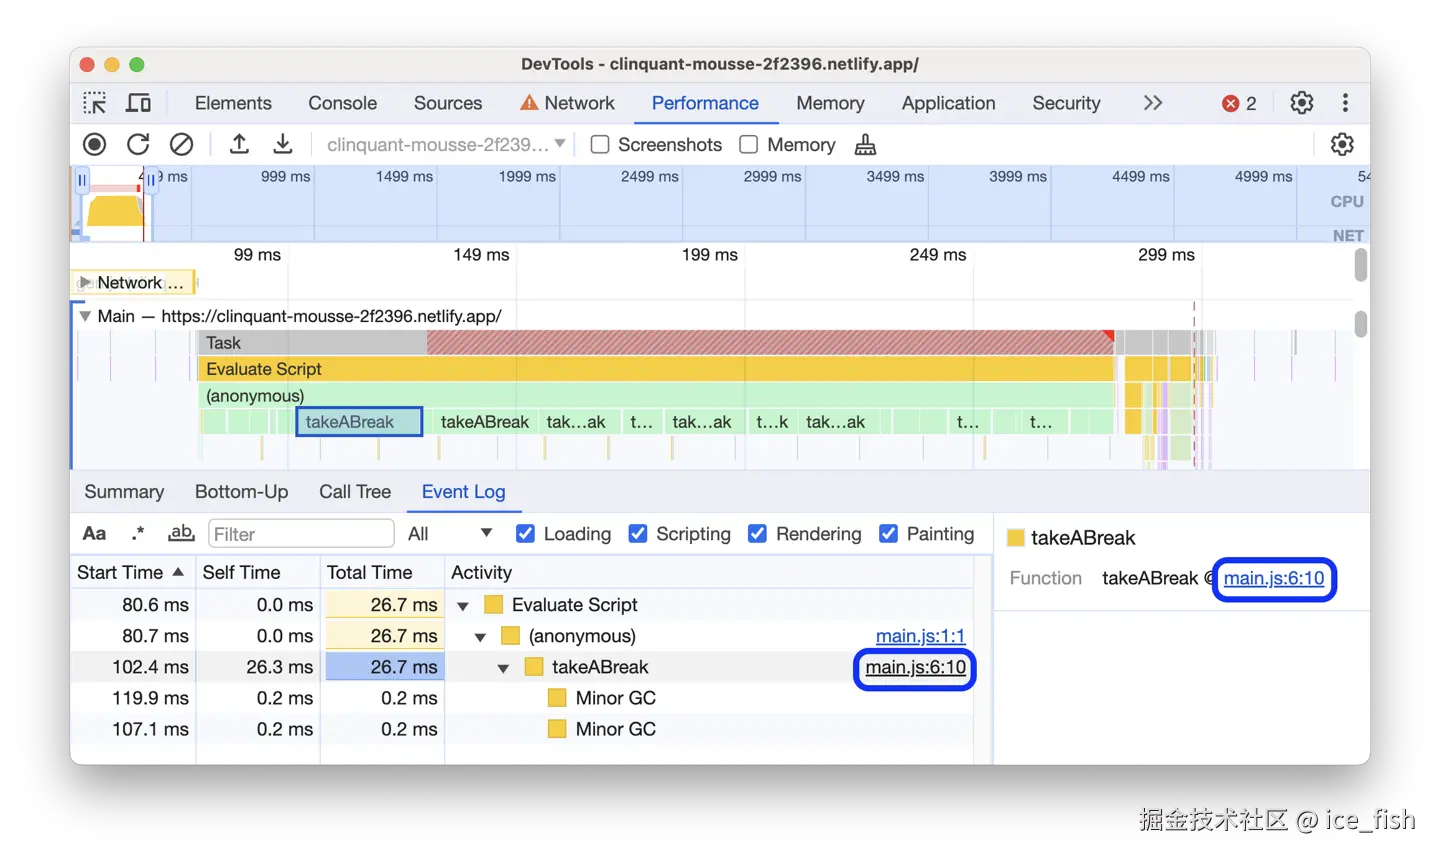The image size is (1440, 857).
Task: Switch to the Bottom-Up tab
Action: click(241, 492)
